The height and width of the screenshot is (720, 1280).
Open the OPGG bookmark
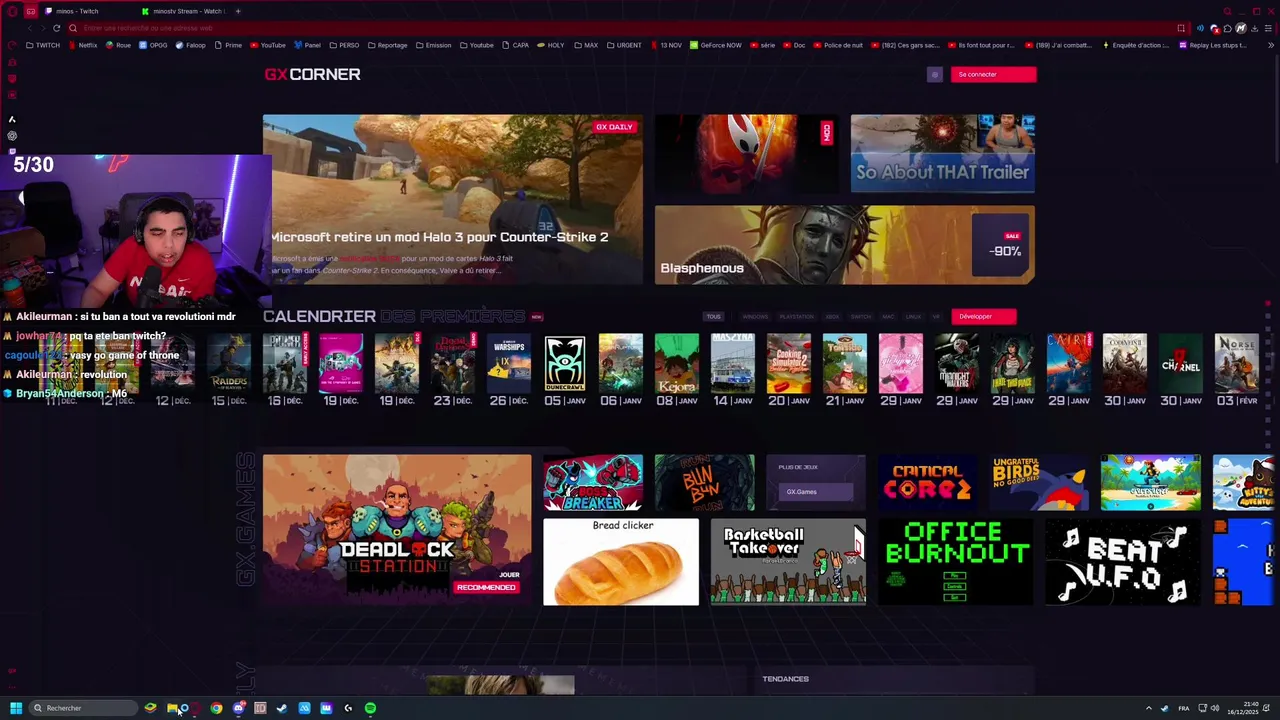pos(154,45)
